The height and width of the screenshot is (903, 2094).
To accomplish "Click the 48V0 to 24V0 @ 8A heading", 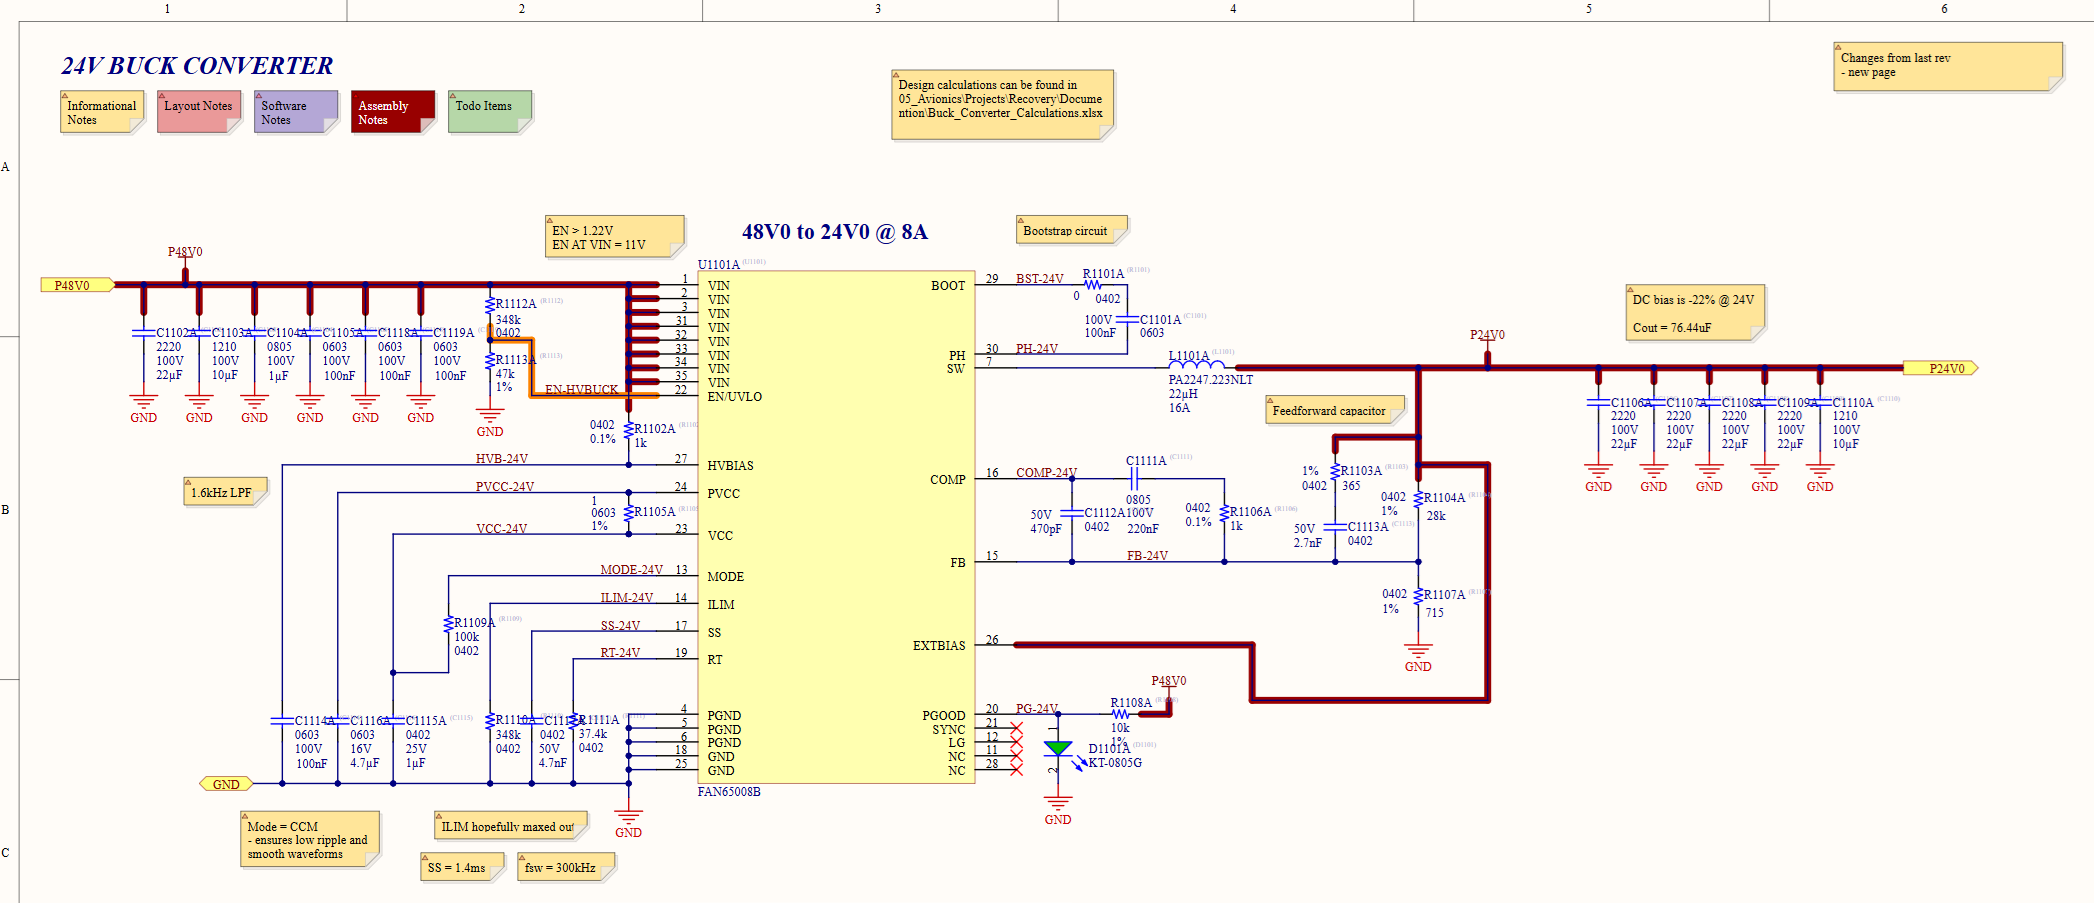I will (835, 232).
